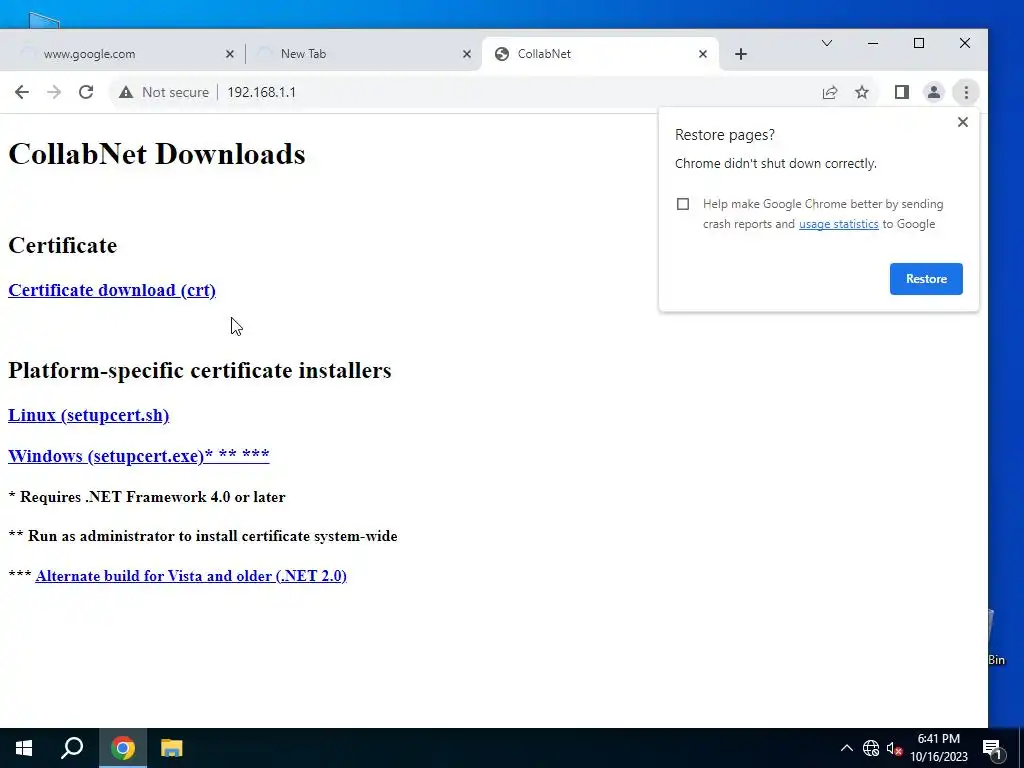This screenshot has width=1024, height=768.
Task: Close the www.google.com tab
Action: point(230,54)
